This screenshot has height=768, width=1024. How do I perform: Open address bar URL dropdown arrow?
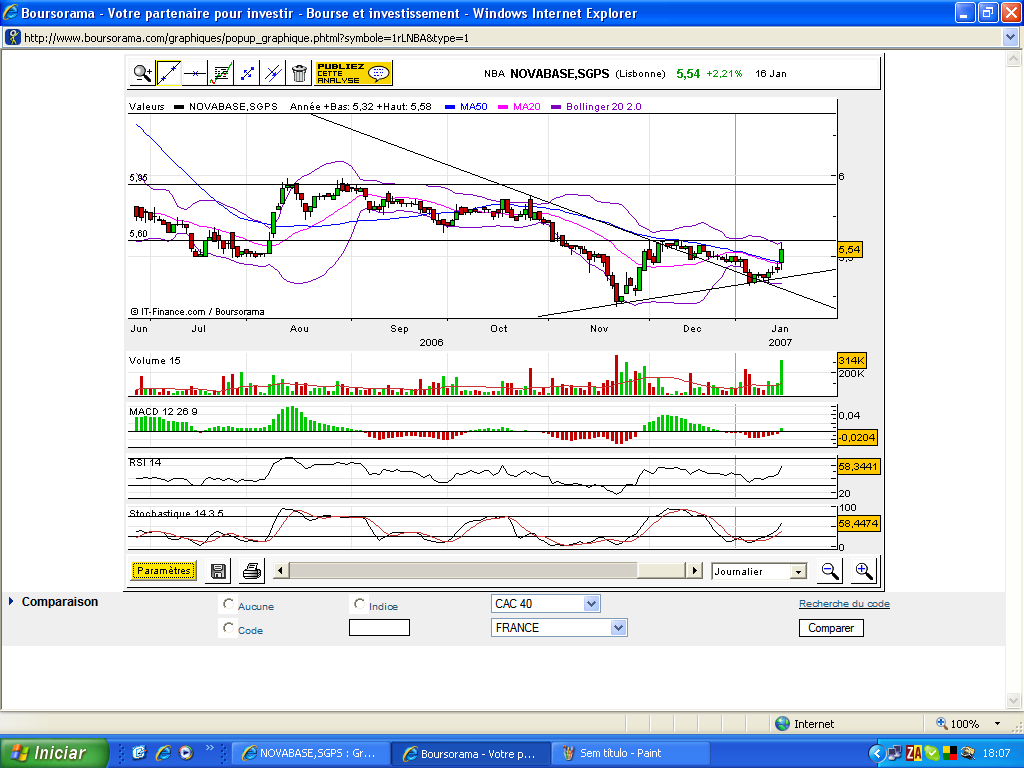[x=1010, y=37]
